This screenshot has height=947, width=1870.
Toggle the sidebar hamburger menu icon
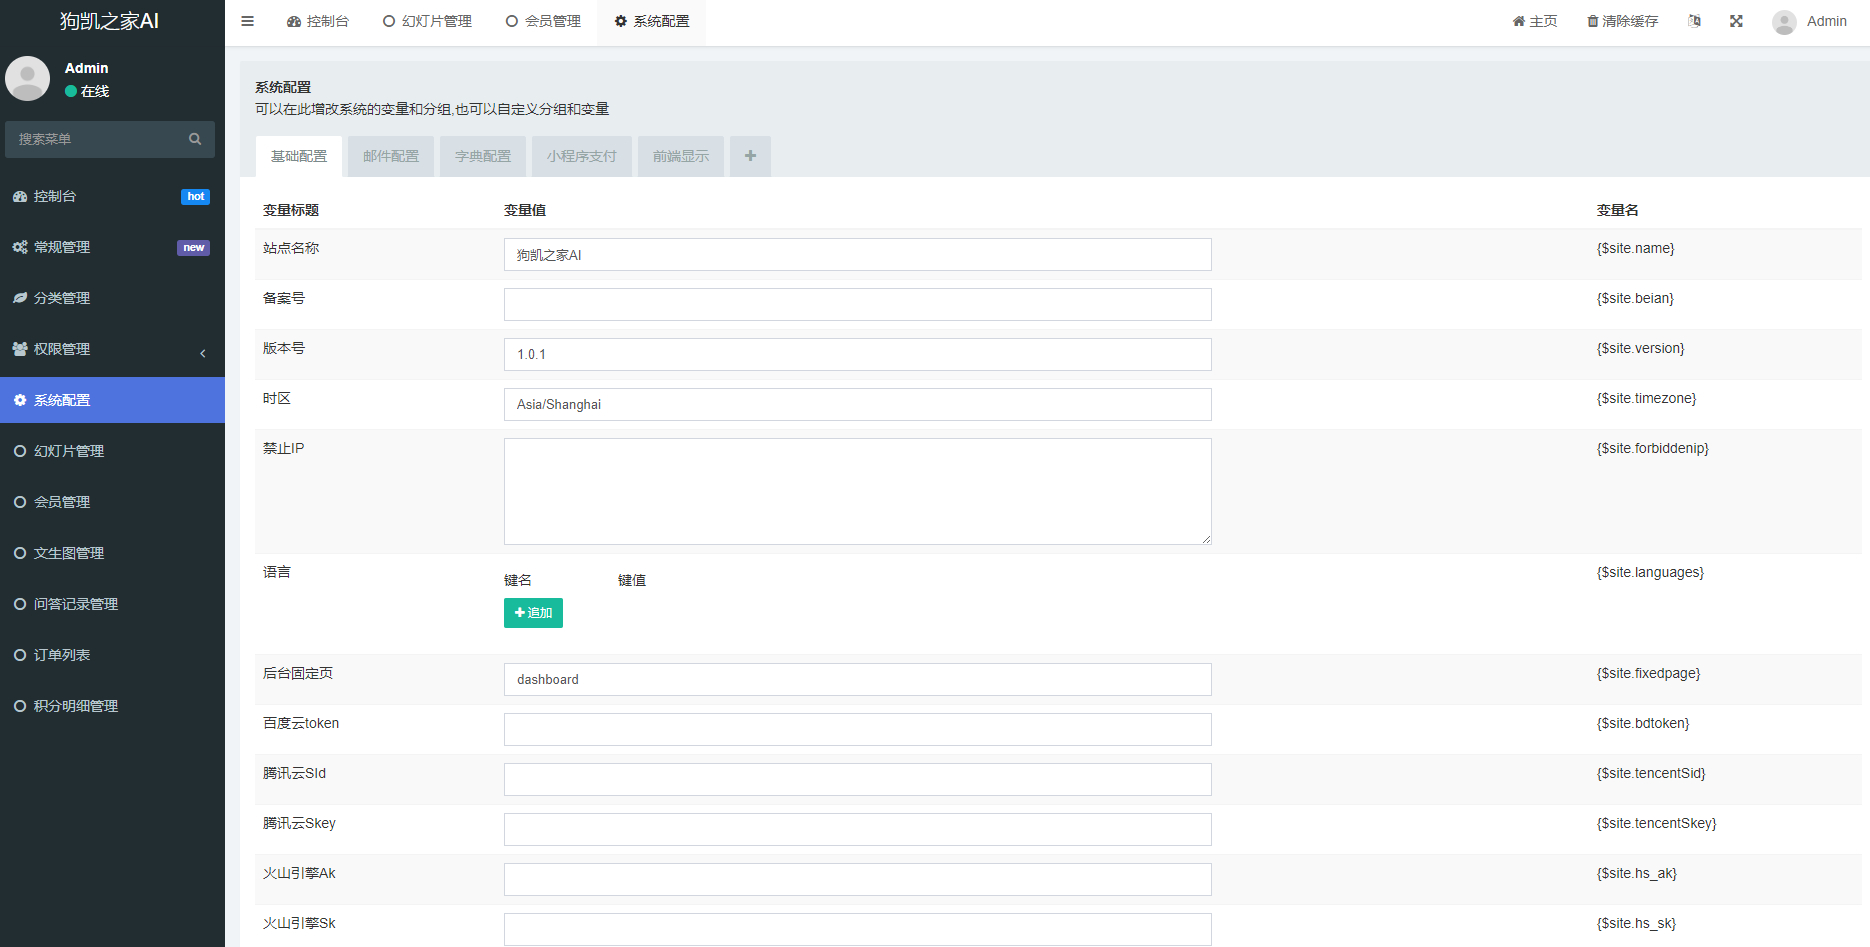[248, 21]
